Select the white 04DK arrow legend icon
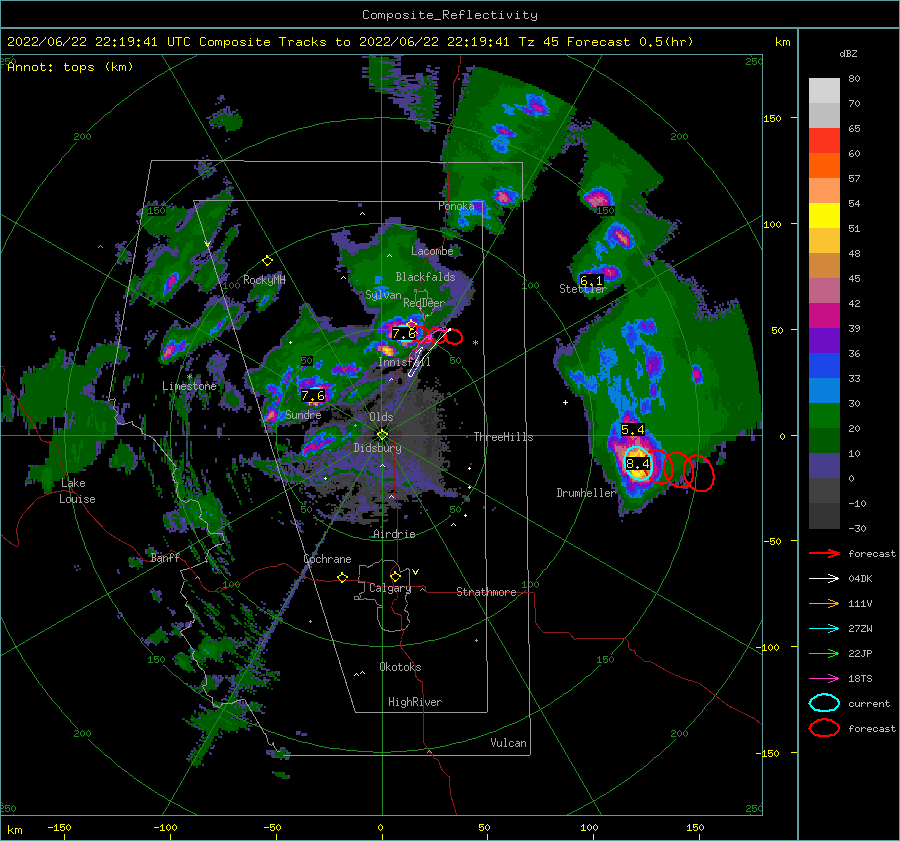Screen dimensions: 900x841 (x=824, y=579)
